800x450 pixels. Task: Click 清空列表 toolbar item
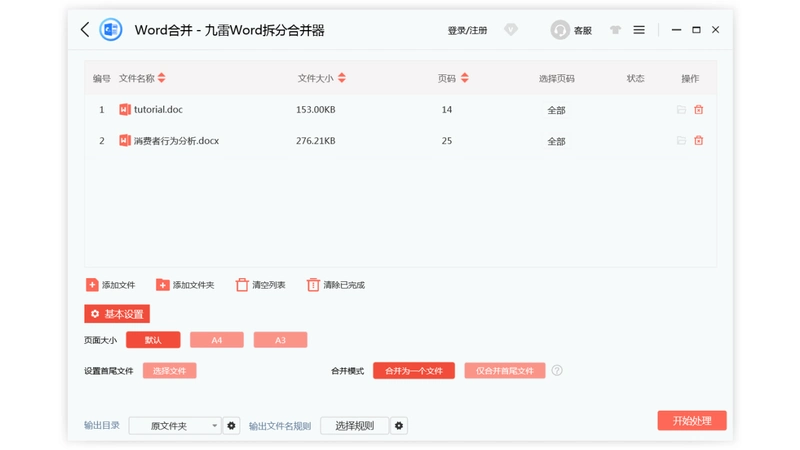click(260, 285)
